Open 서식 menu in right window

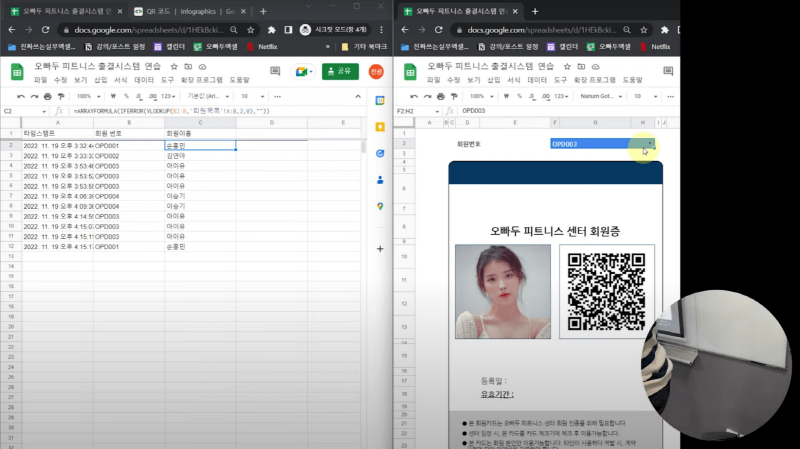pos(514,80)
